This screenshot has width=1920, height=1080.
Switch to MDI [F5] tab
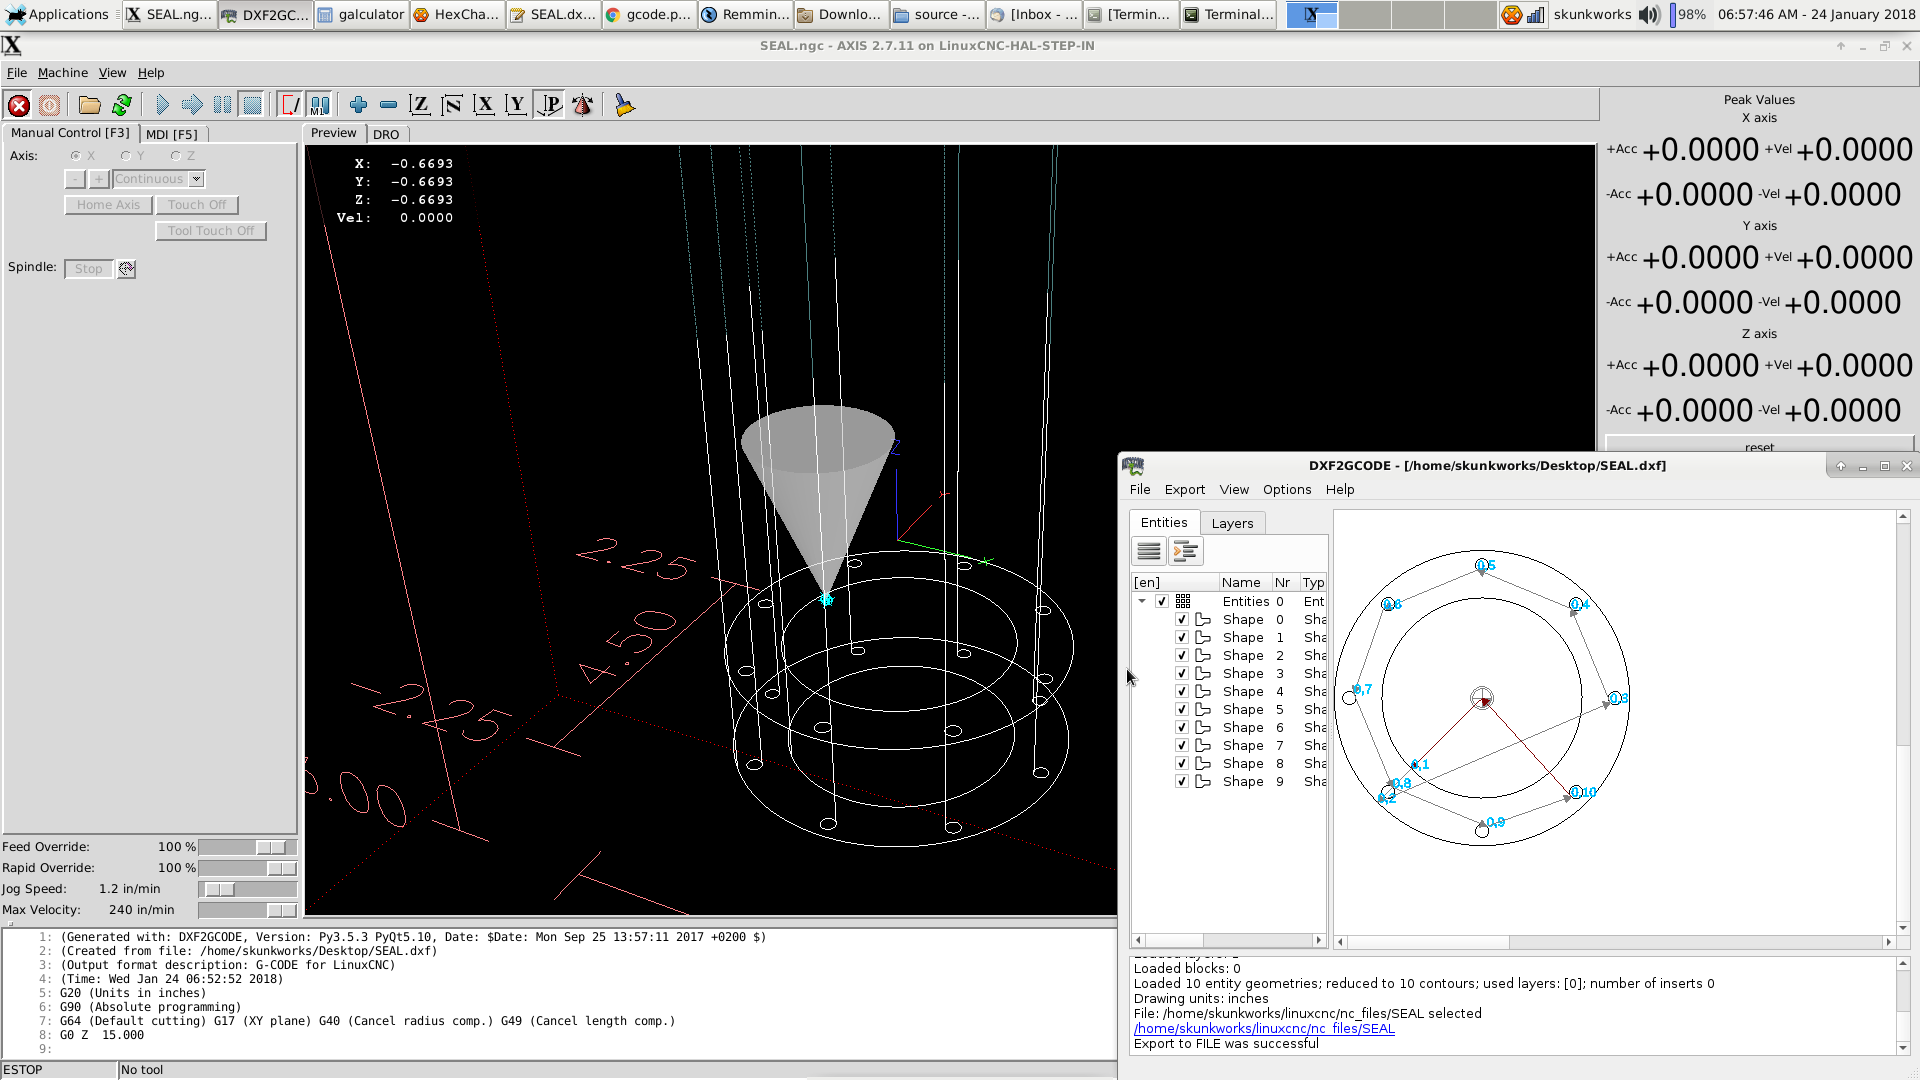(x=172, y=134)
